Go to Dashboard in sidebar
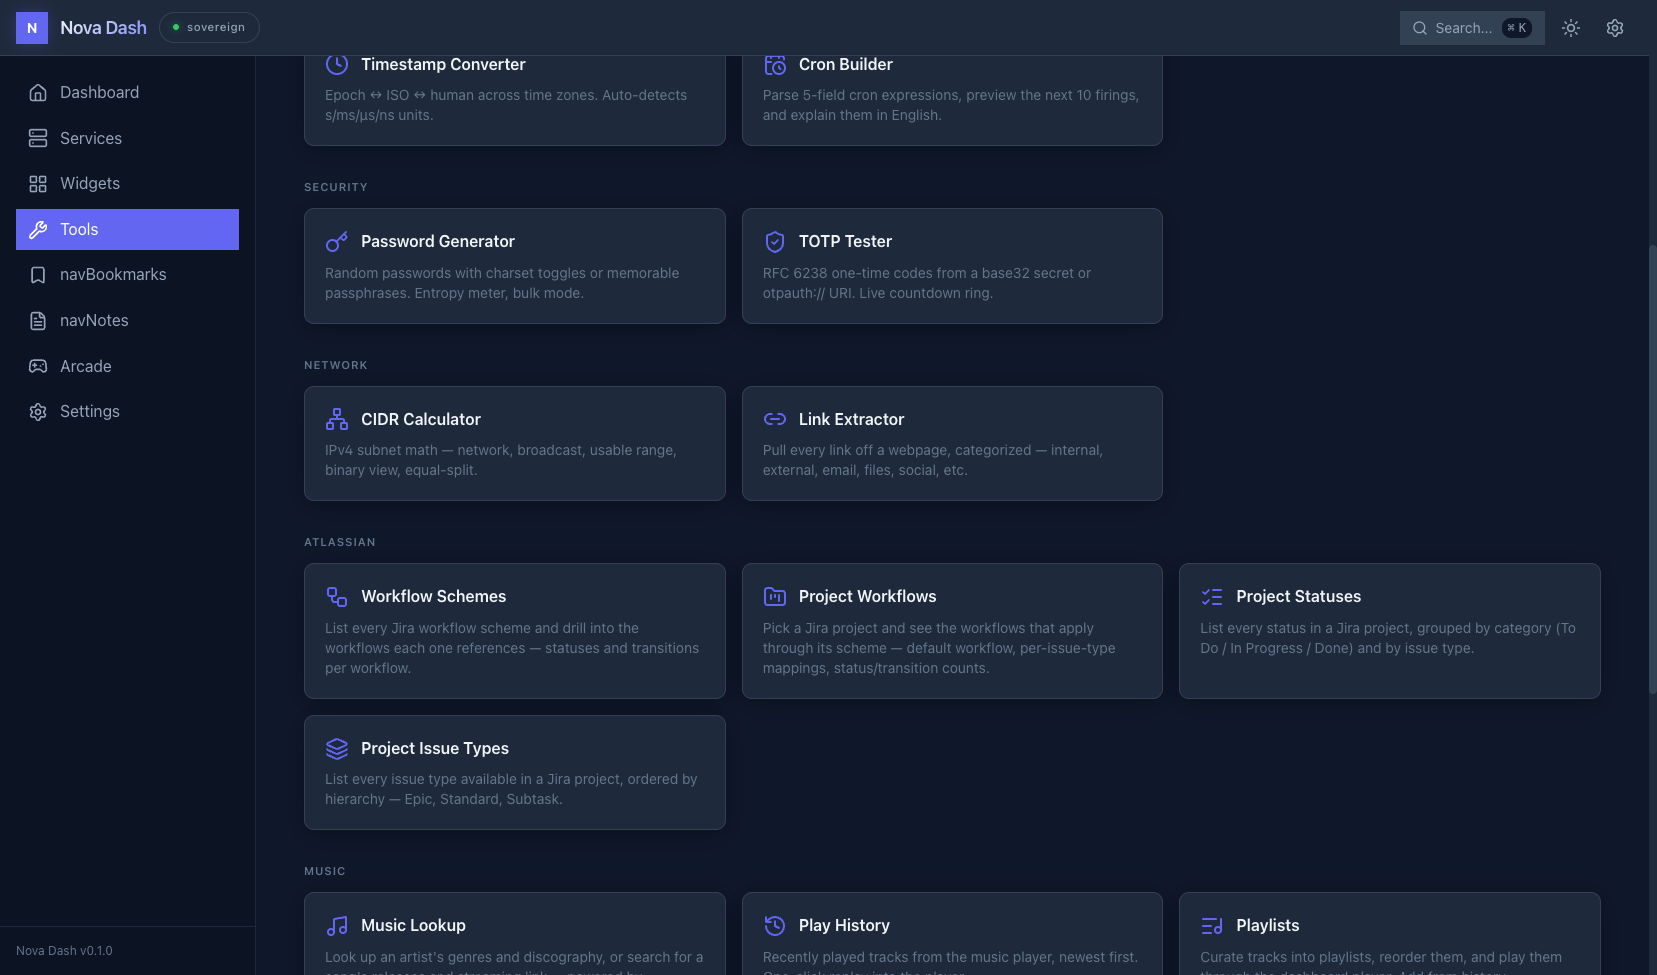 click(x=127, y=93)
